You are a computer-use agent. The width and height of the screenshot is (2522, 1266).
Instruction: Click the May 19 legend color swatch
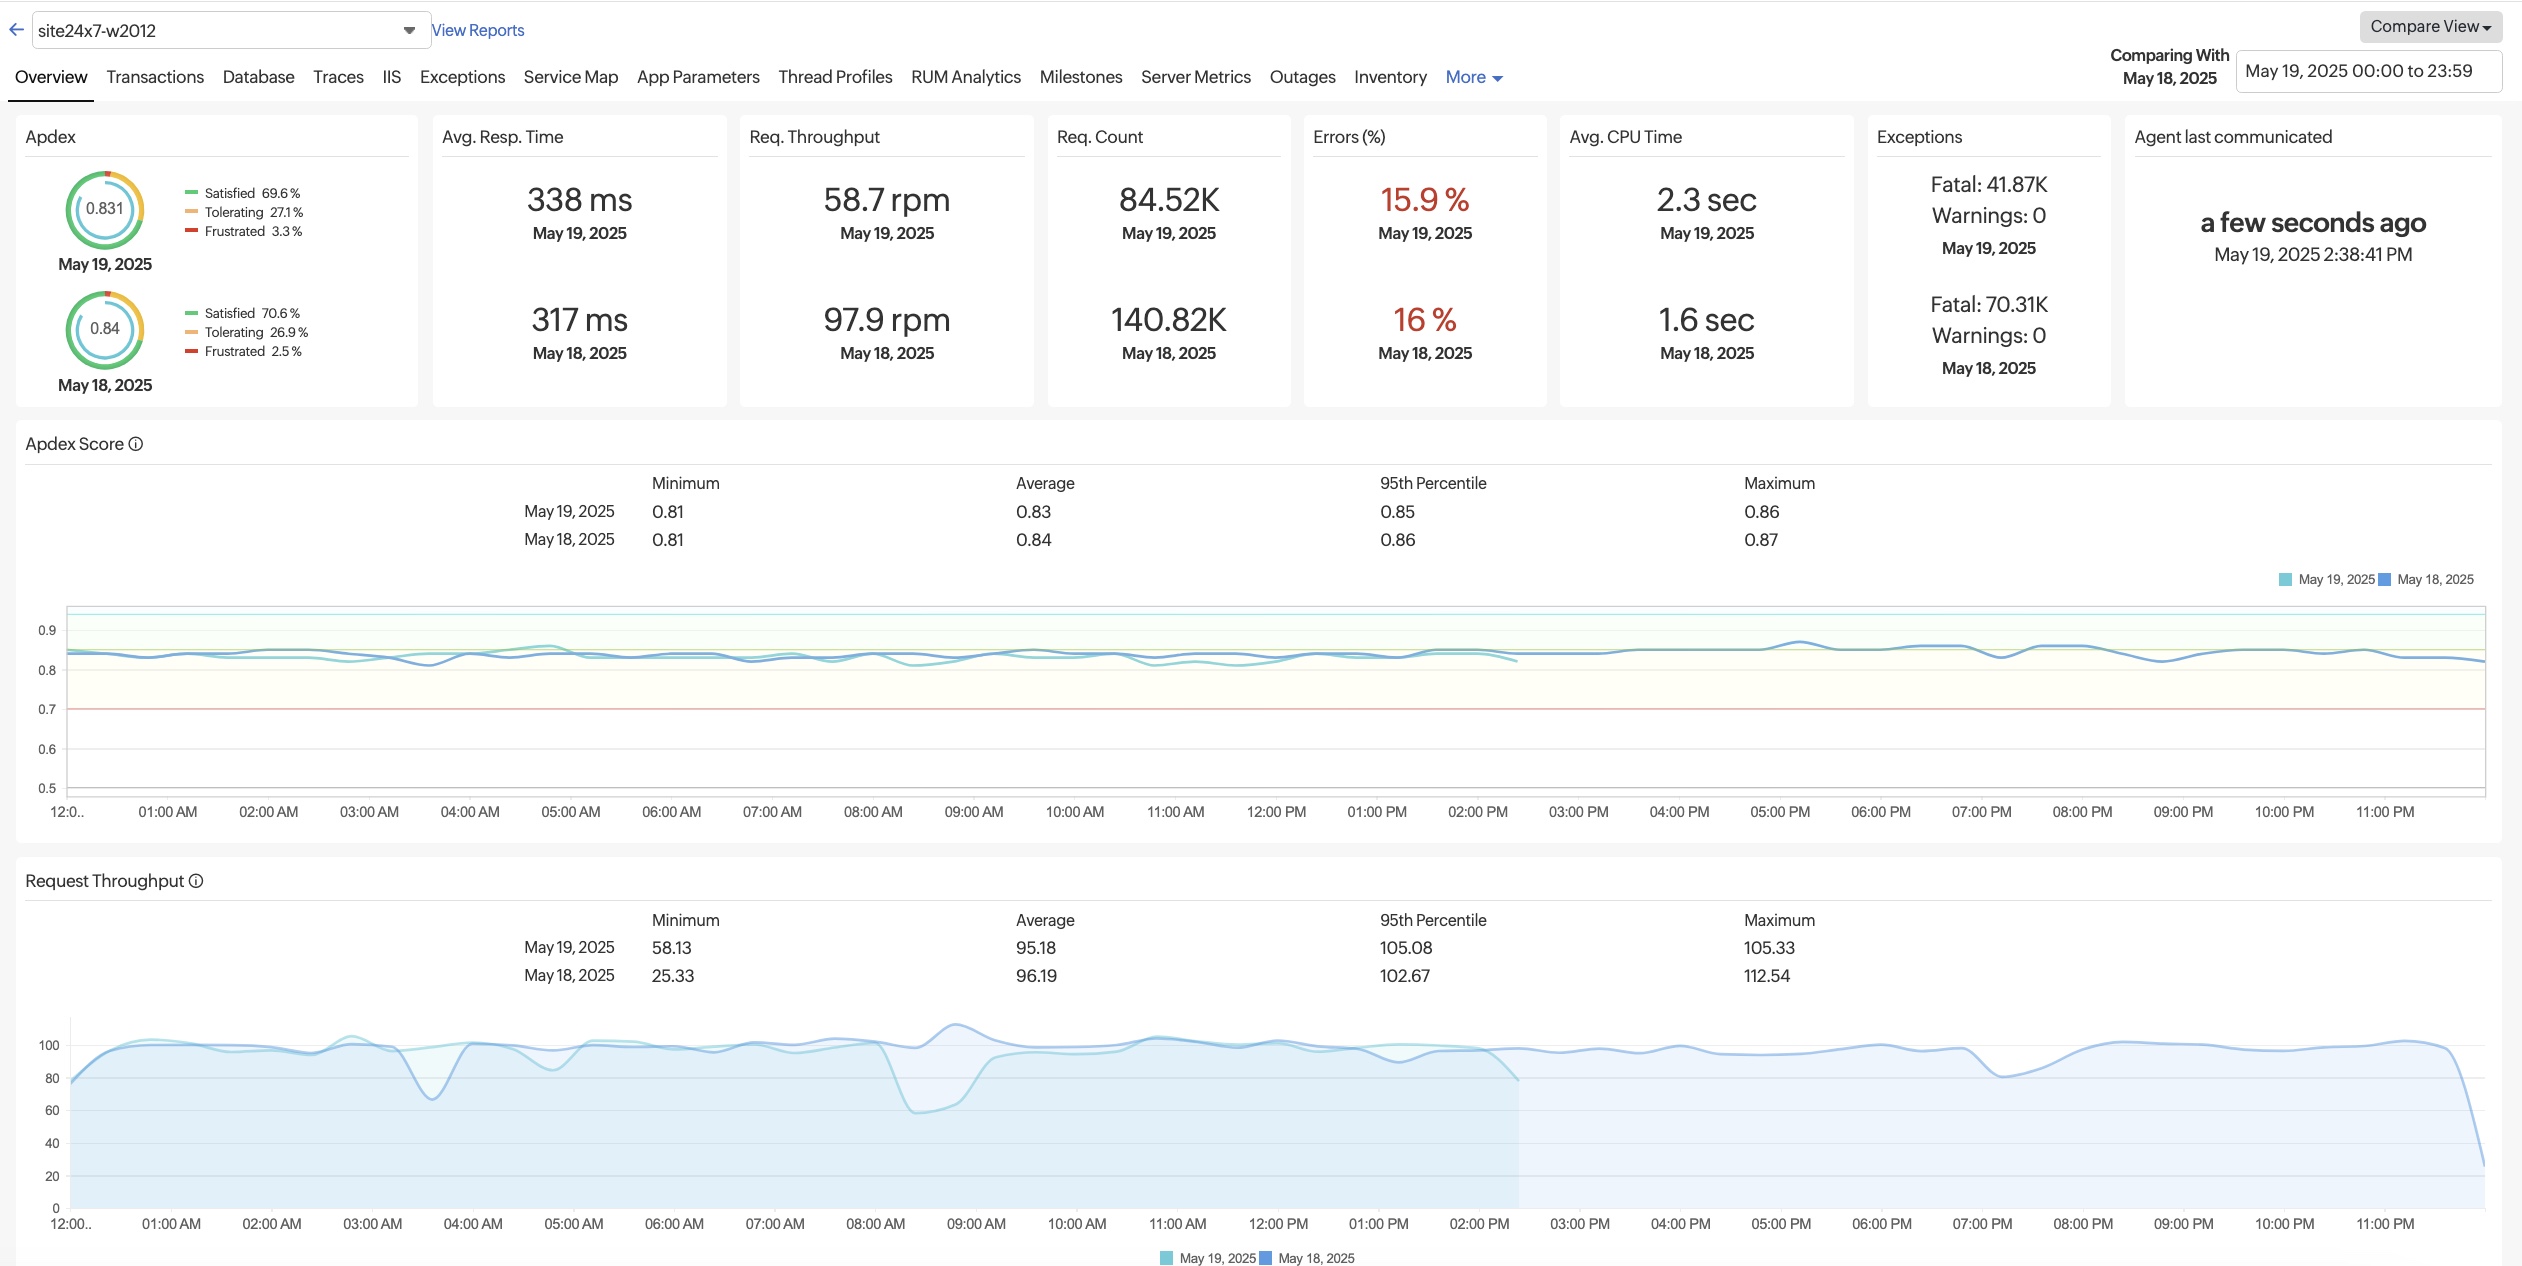(x=2283, y=579)
